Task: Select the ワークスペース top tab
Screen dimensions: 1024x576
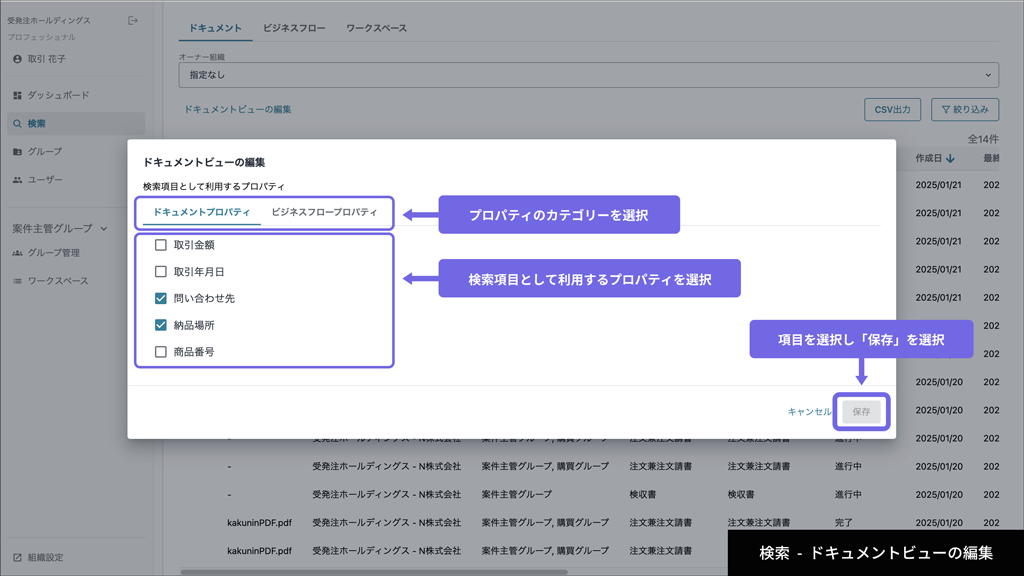Action: [x=376, y=28]
